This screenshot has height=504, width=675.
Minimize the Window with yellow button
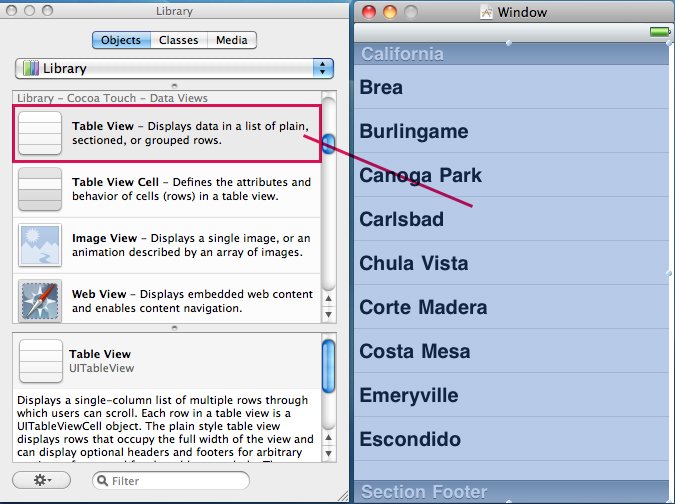pyautogui.click(x=390, y=12)
